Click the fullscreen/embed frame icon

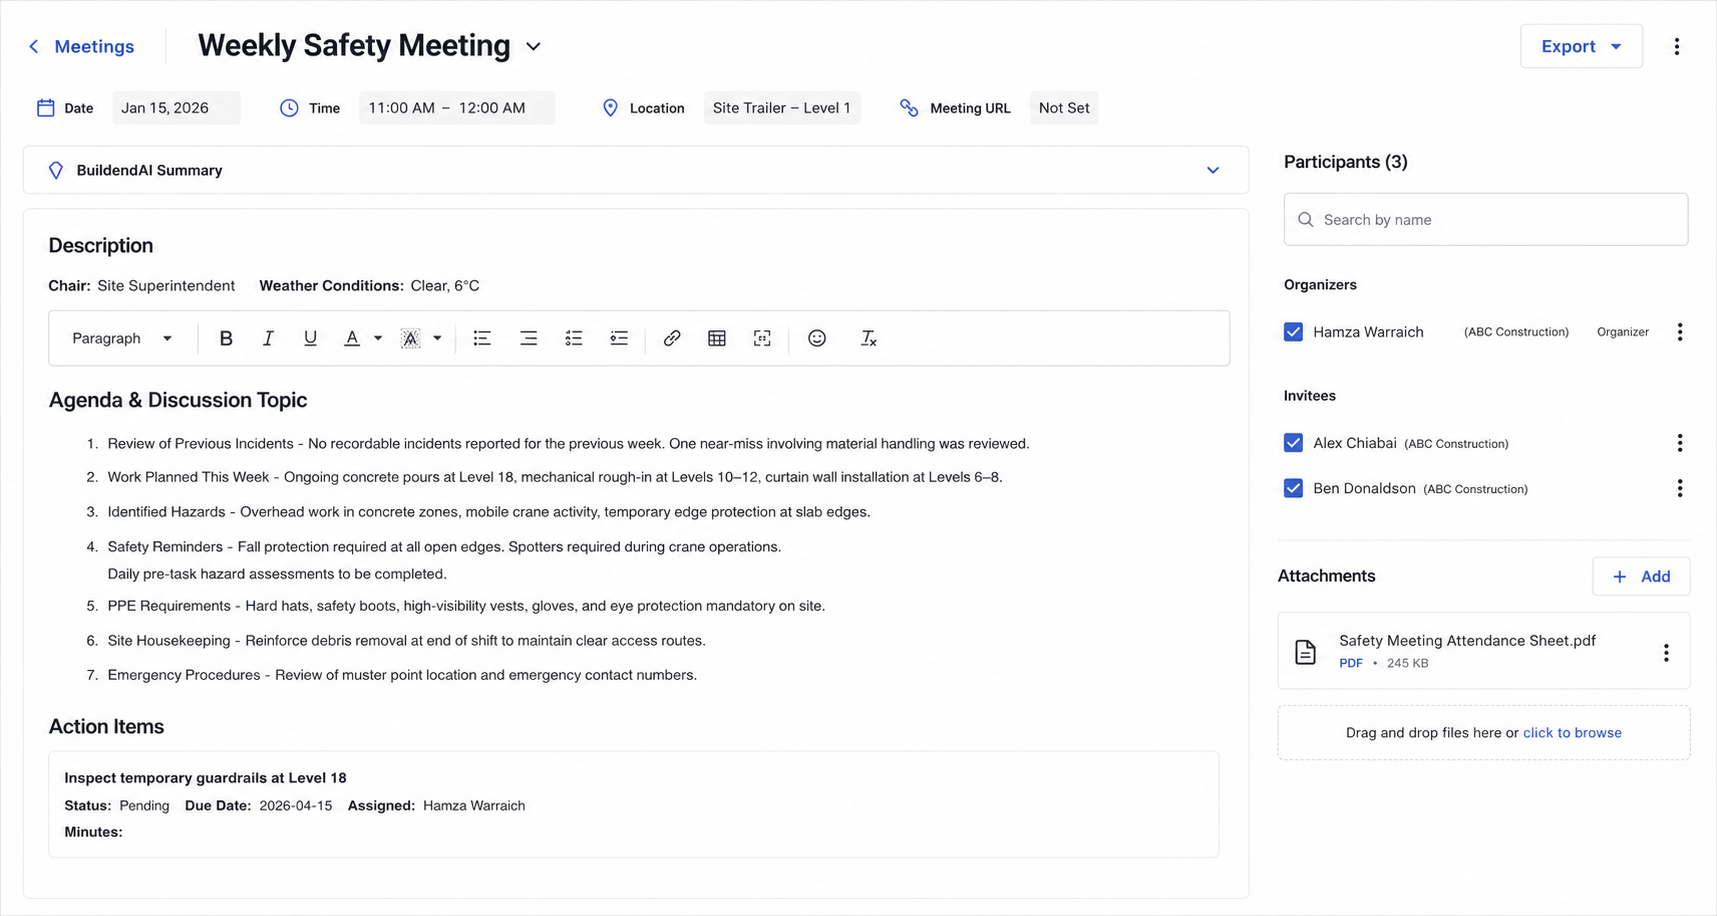click(x=762, y=338)
